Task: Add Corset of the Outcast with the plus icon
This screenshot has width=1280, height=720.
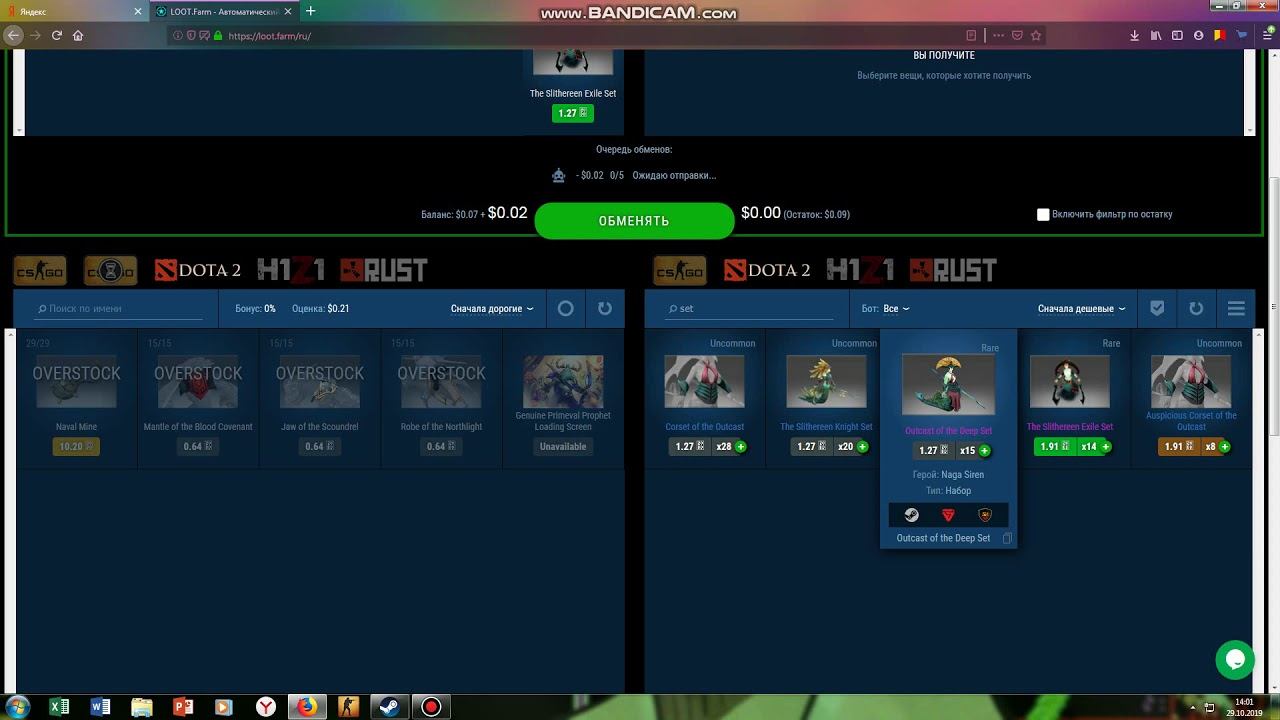Action: [741, 447]
